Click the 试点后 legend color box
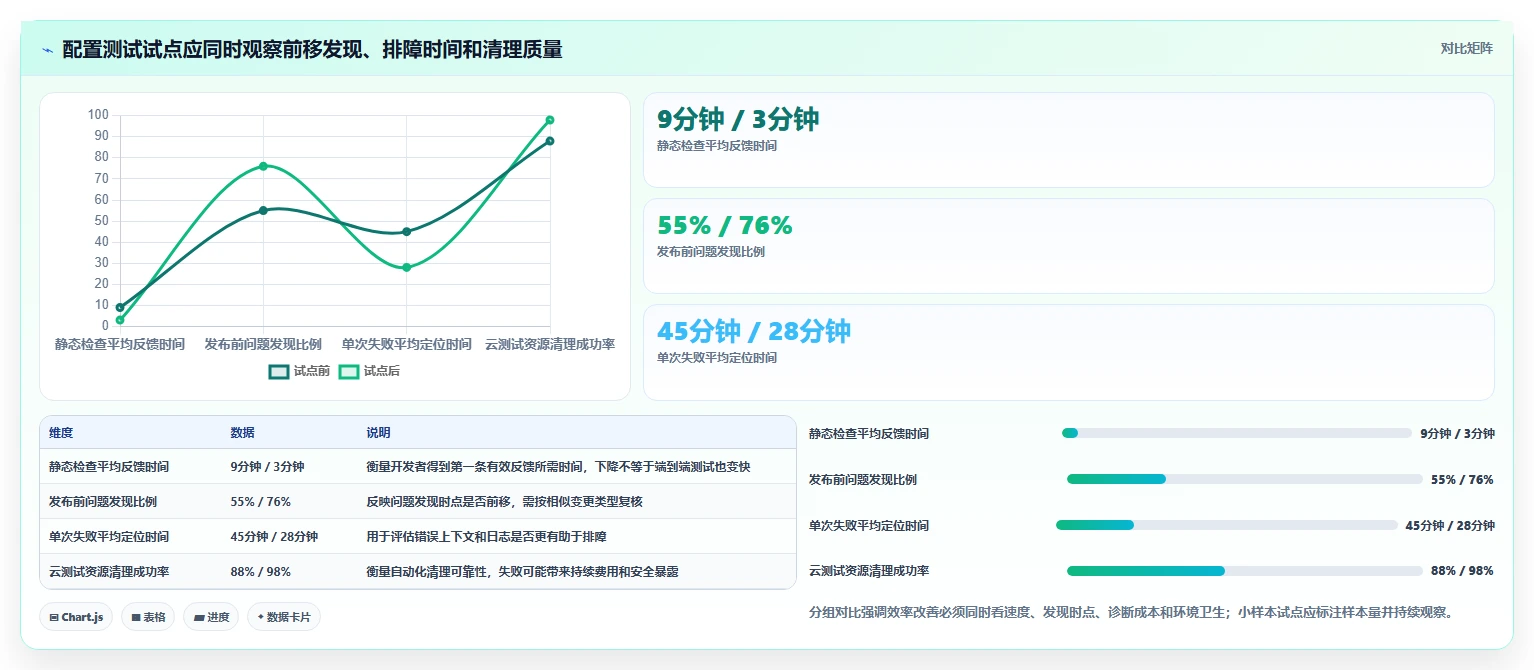This screenshot has width=1534, height=670. [349, 371]
